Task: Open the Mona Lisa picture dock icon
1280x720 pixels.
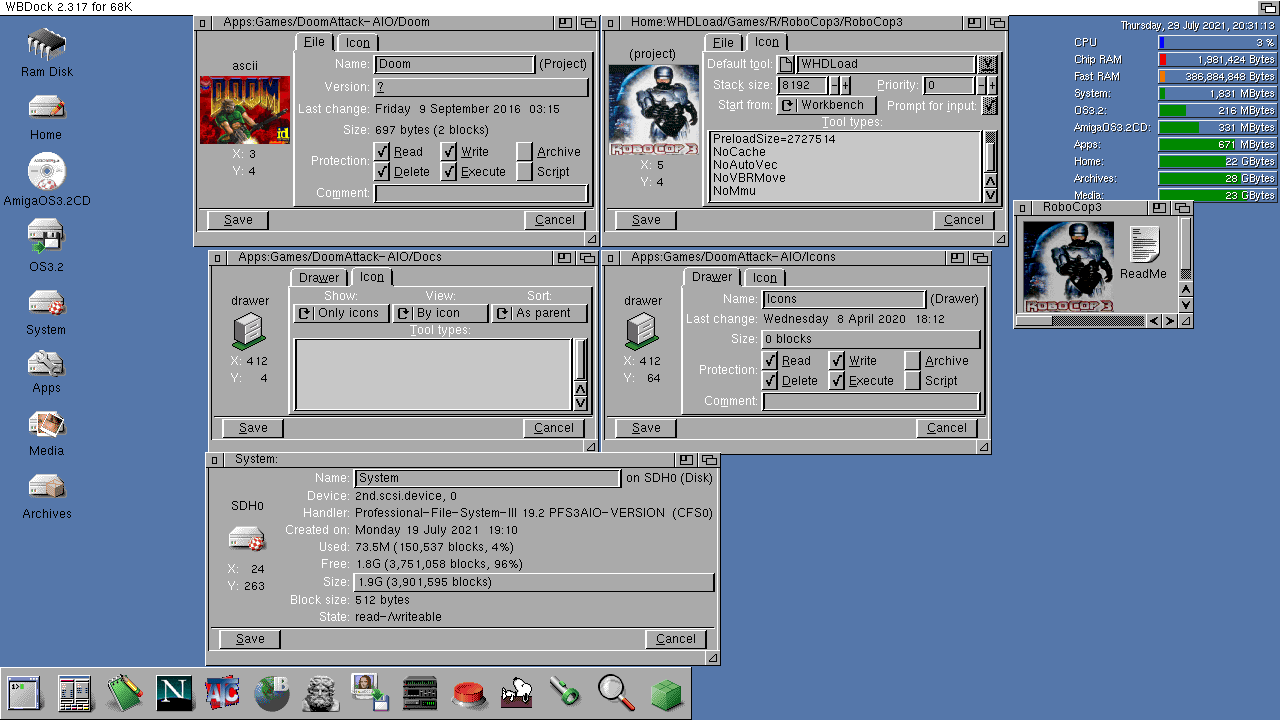Action: coord(369,693)
